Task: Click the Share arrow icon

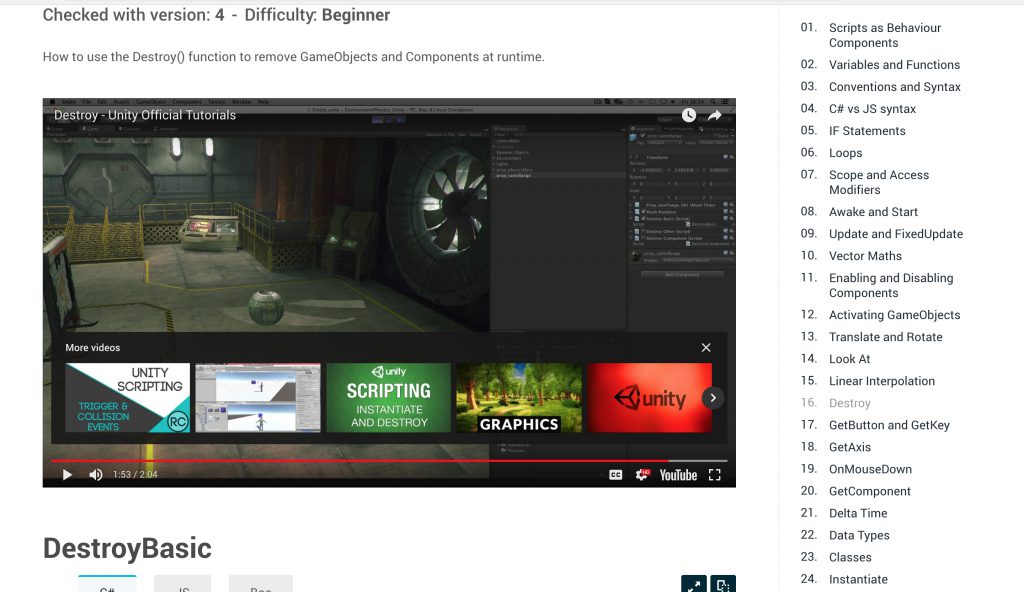Action: [x=714, y=115]
